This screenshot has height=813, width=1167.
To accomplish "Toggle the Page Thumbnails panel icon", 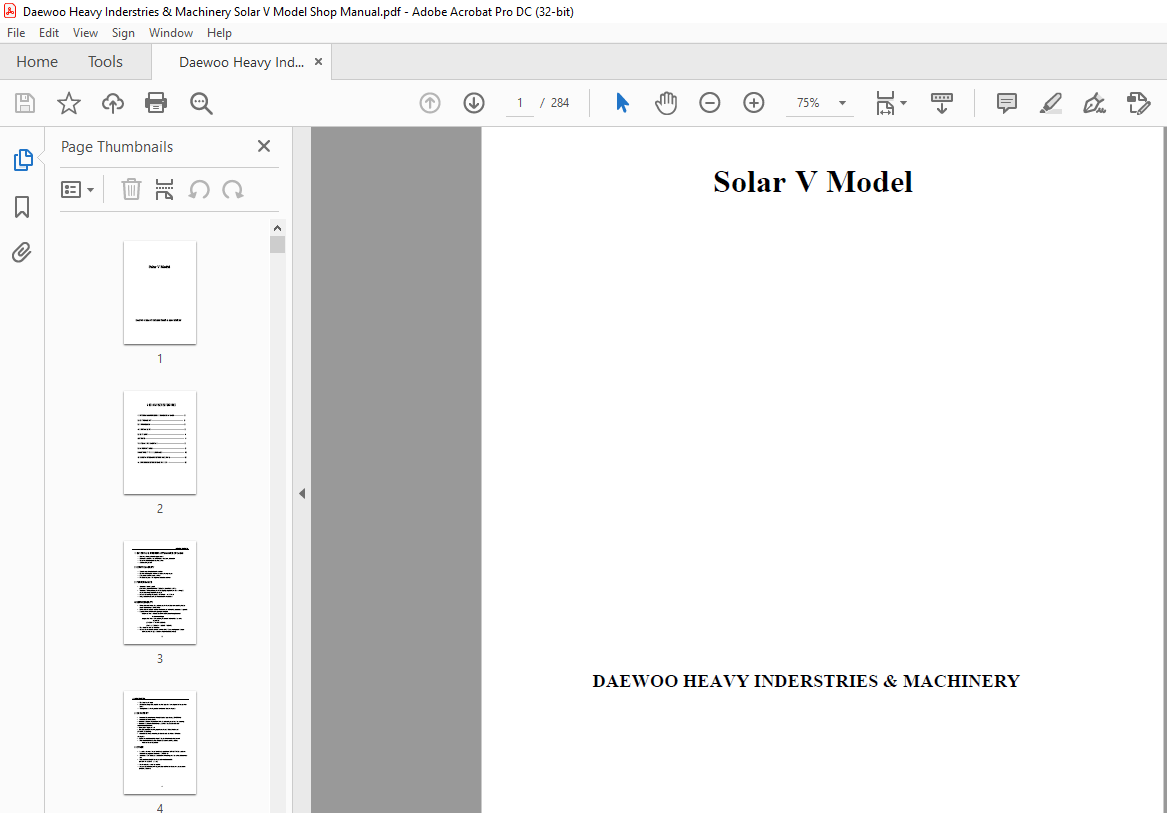I will click(x=22, y=160).
